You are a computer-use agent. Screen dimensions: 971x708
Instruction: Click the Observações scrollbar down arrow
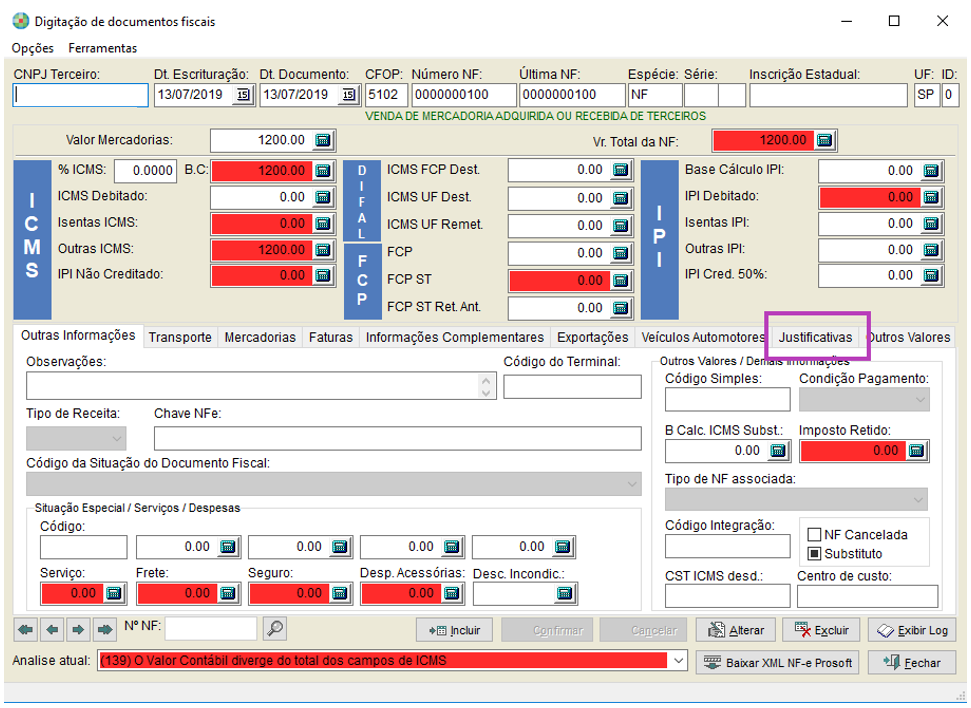point(486,393)
